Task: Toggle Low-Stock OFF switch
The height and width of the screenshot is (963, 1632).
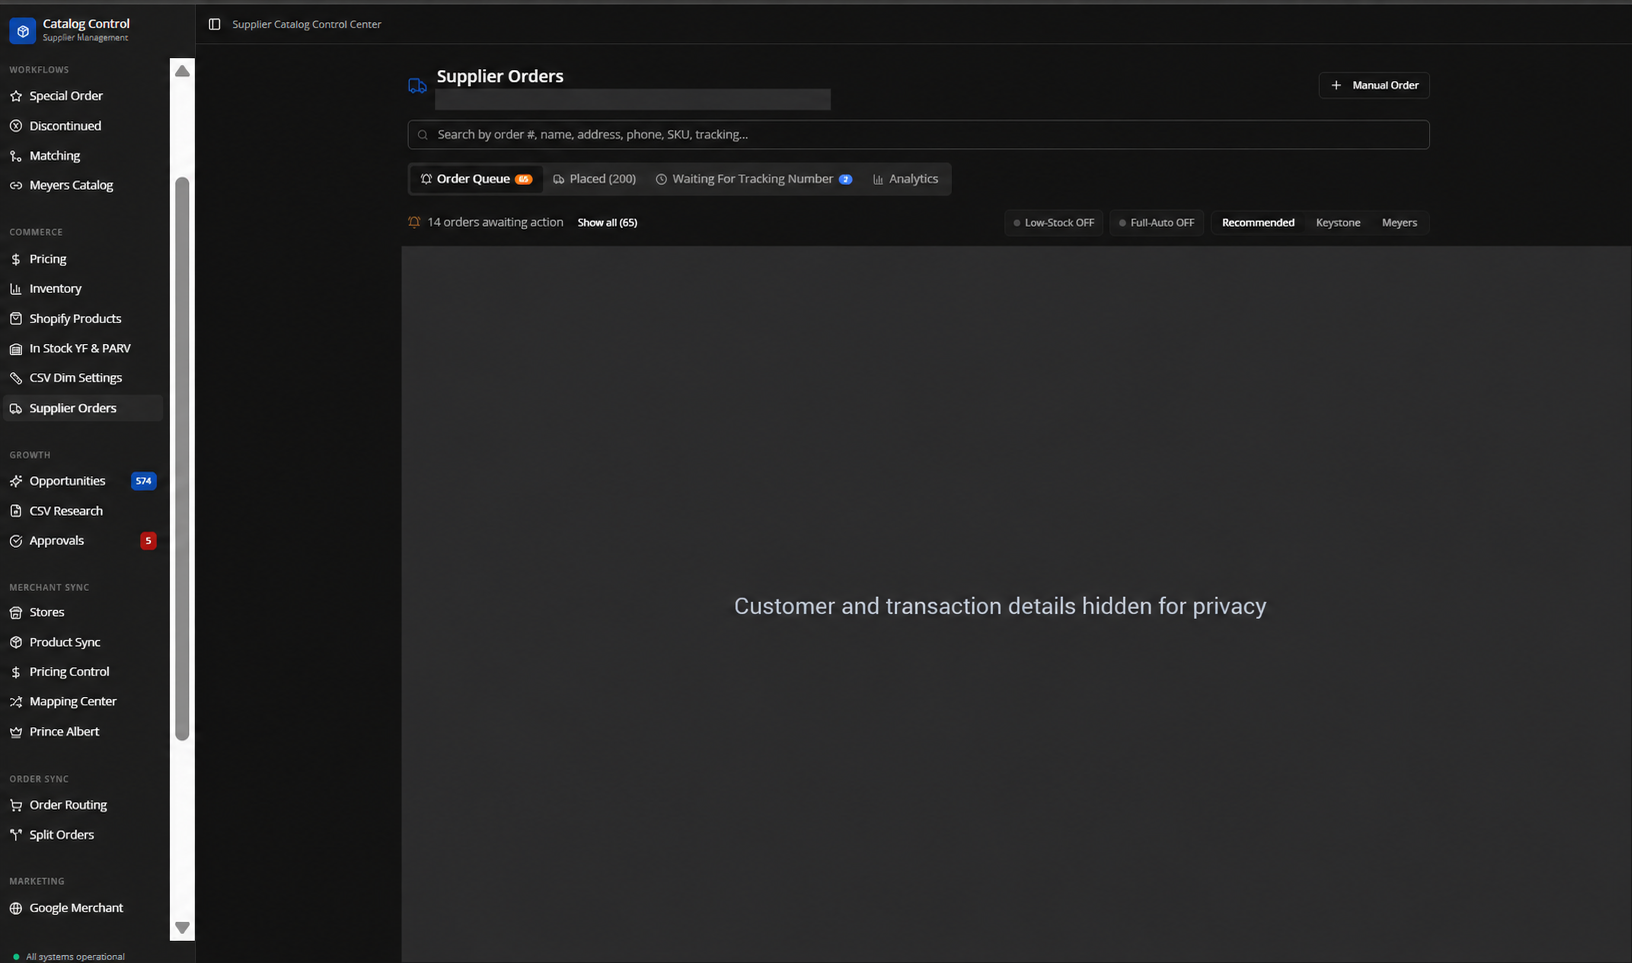Action: [1054, 223]
